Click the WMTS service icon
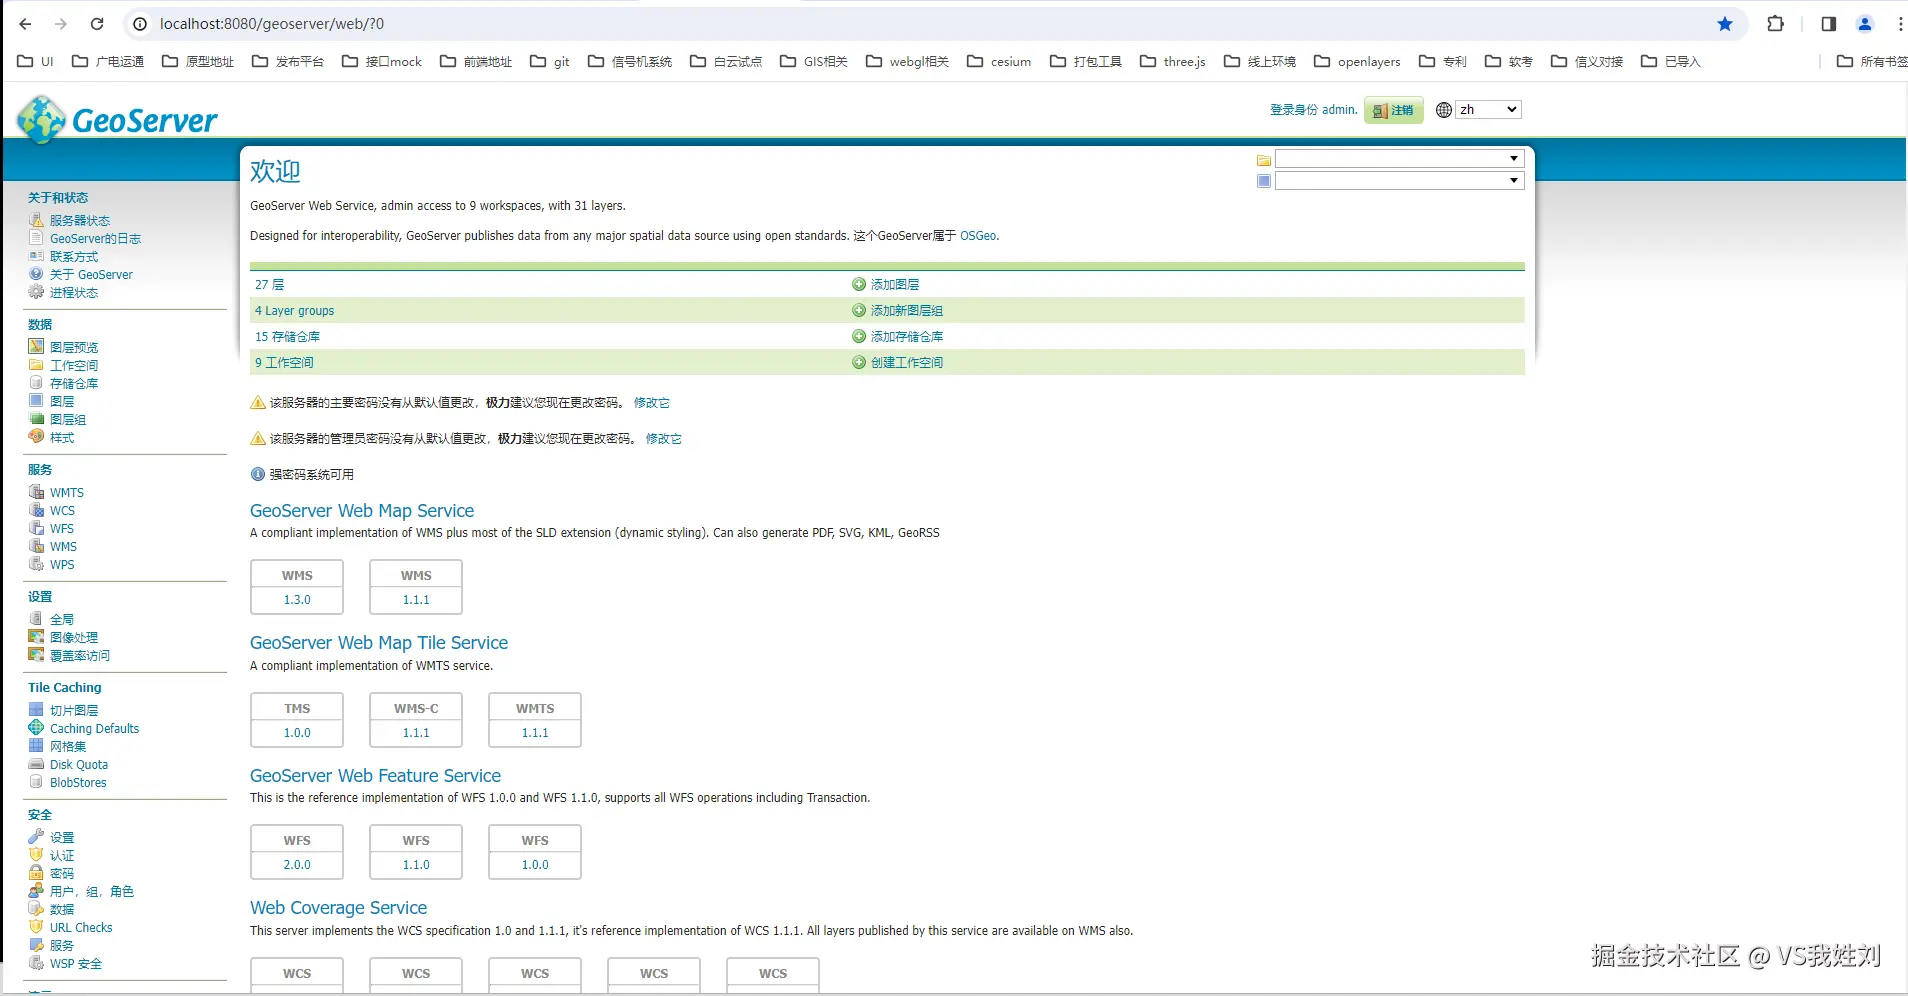Screen dimensions: 1908x996 pyautogui.click(x=36, y=492)
